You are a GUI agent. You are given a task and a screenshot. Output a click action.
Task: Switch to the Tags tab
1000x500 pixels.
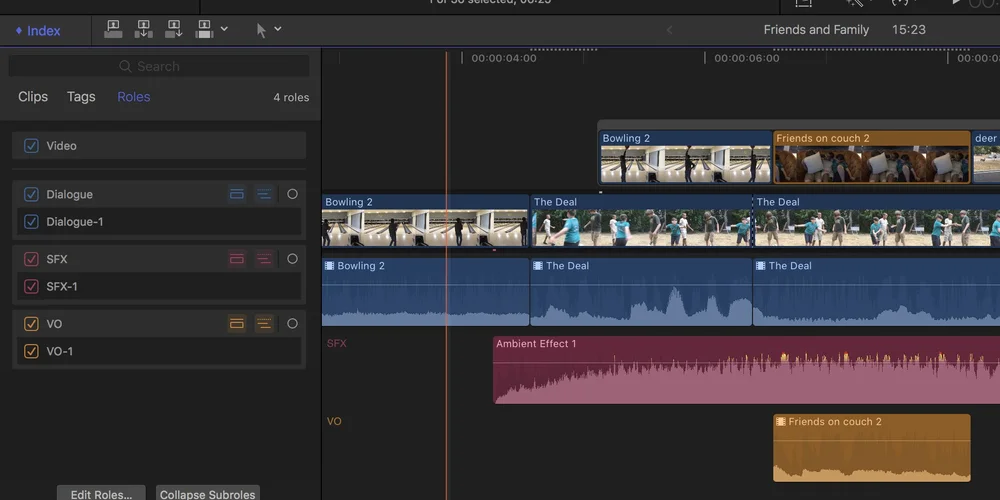coord(81,97)
